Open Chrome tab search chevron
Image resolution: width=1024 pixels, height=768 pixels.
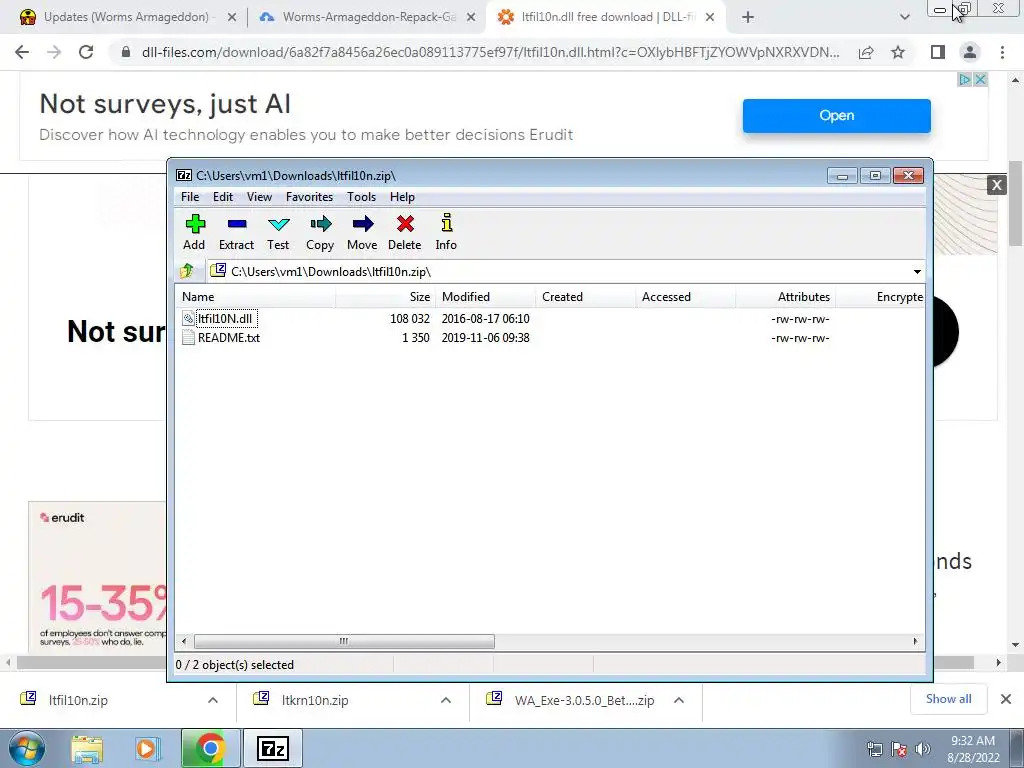904,17
